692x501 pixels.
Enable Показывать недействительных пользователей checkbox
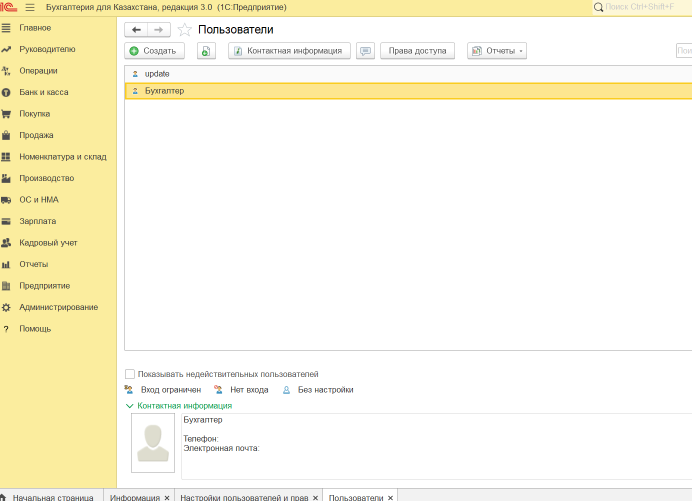[x=130, y=374]
